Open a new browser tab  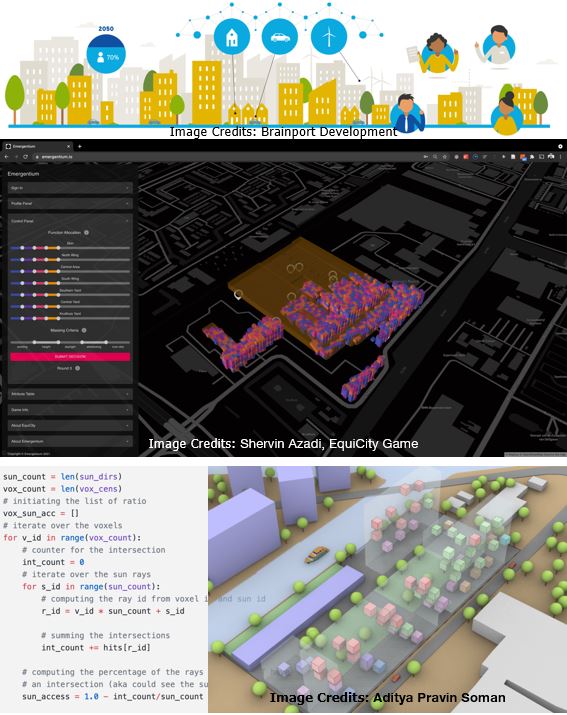click(80, 146)
